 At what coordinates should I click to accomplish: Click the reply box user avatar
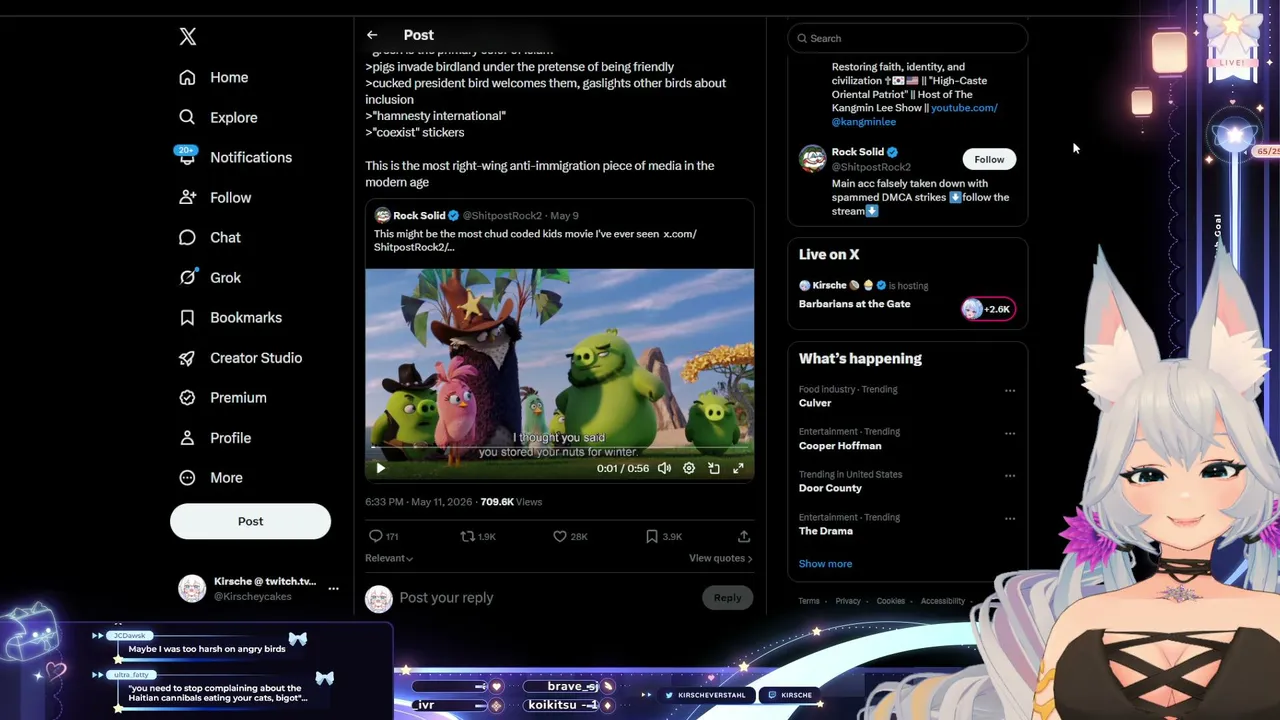[x=379, y=598]
